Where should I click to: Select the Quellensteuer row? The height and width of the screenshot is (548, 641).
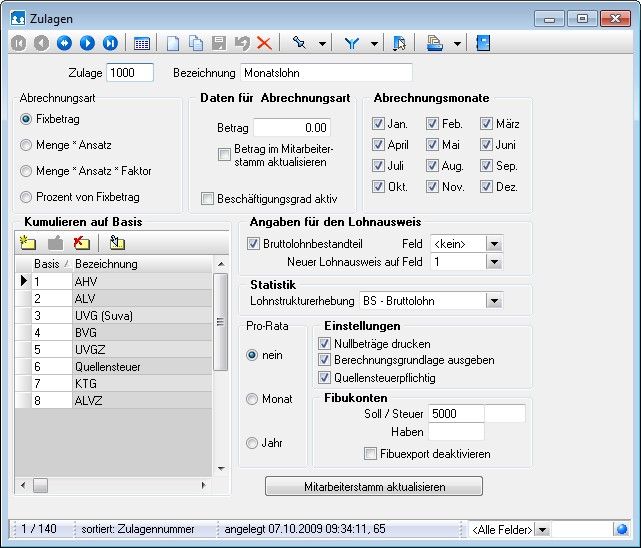click(x=114, y=367)
